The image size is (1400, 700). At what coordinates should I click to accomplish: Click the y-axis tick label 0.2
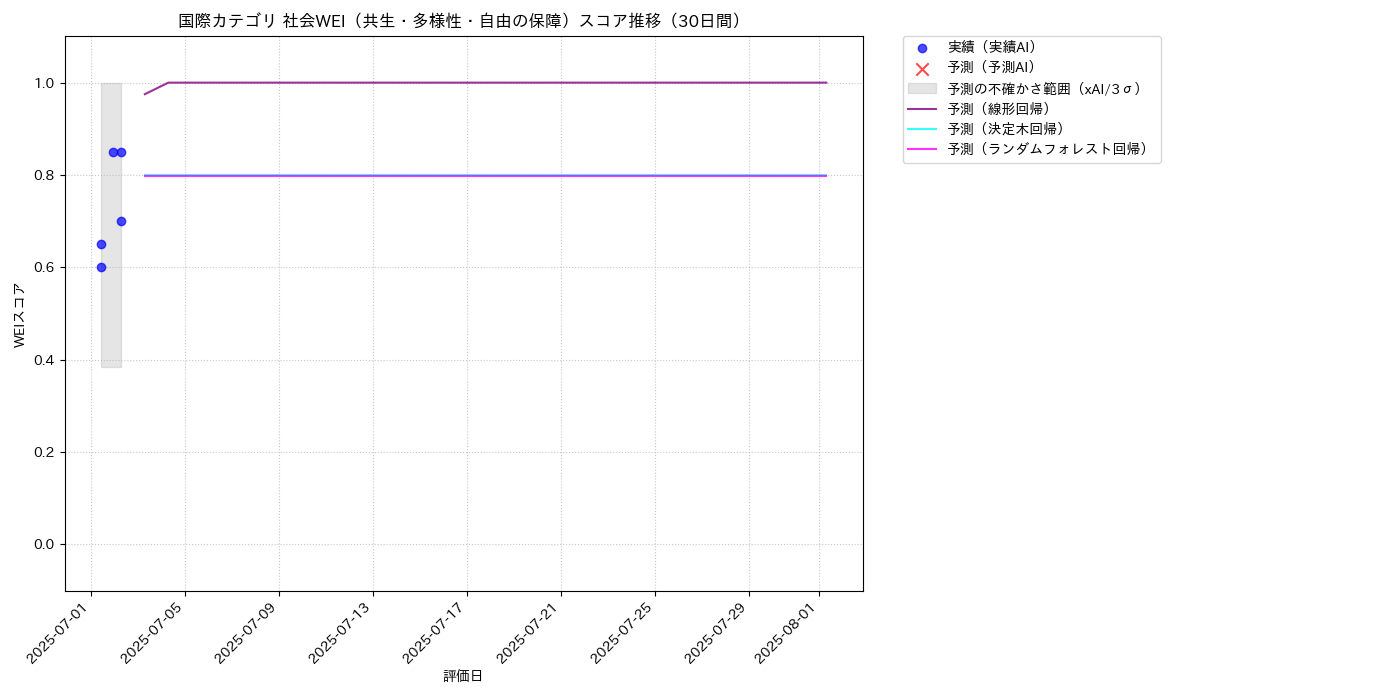pyautogui.click(x=46, y=452)
